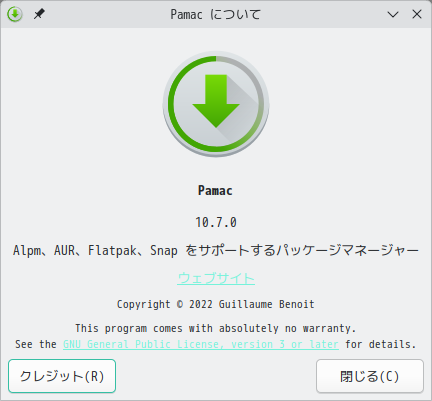Open the ウェブサイト website link
Screen dimensions: 432x401
tap(216, 278)
